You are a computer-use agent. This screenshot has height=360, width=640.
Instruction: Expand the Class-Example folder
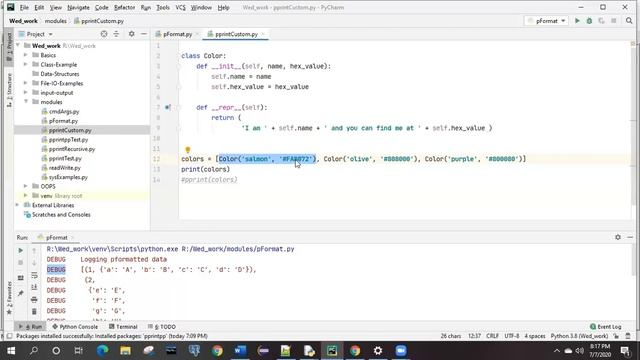point(26,64)
